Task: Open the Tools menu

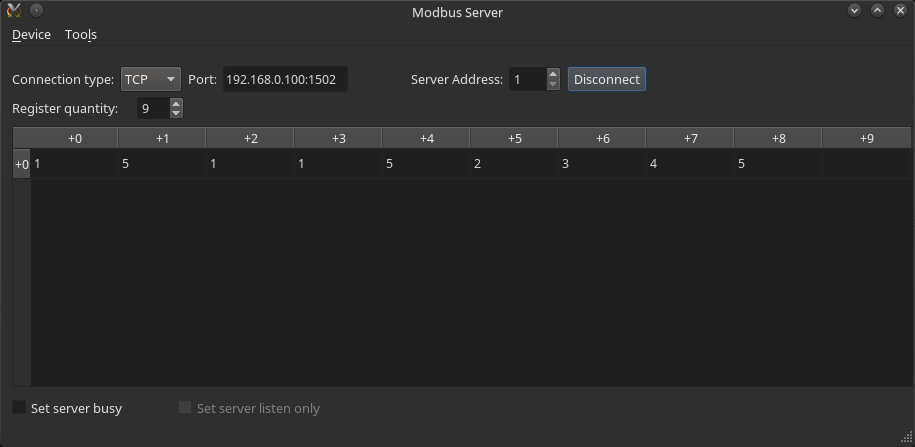Action: click(x=81, y=34)
